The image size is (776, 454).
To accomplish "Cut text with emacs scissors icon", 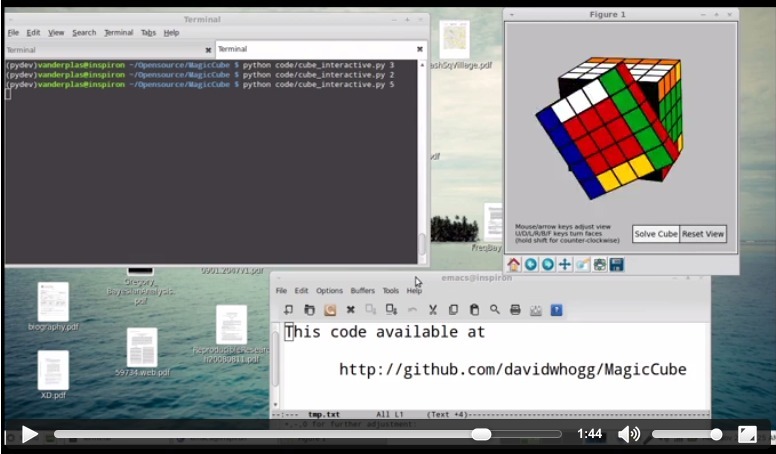I will 433,310.
